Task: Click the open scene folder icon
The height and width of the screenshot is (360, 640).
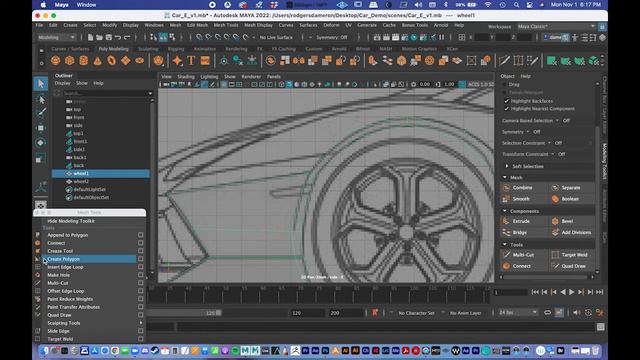Action: click(100, 37)
